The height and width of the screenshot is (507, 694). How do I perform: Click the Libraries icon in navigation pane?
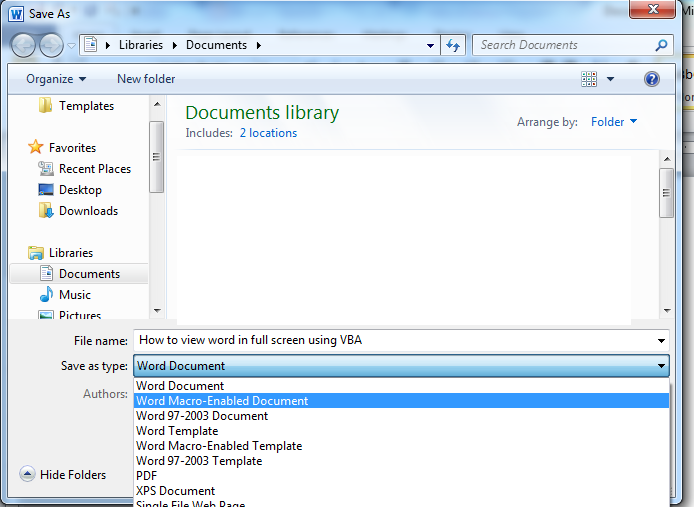pos(36,253)
